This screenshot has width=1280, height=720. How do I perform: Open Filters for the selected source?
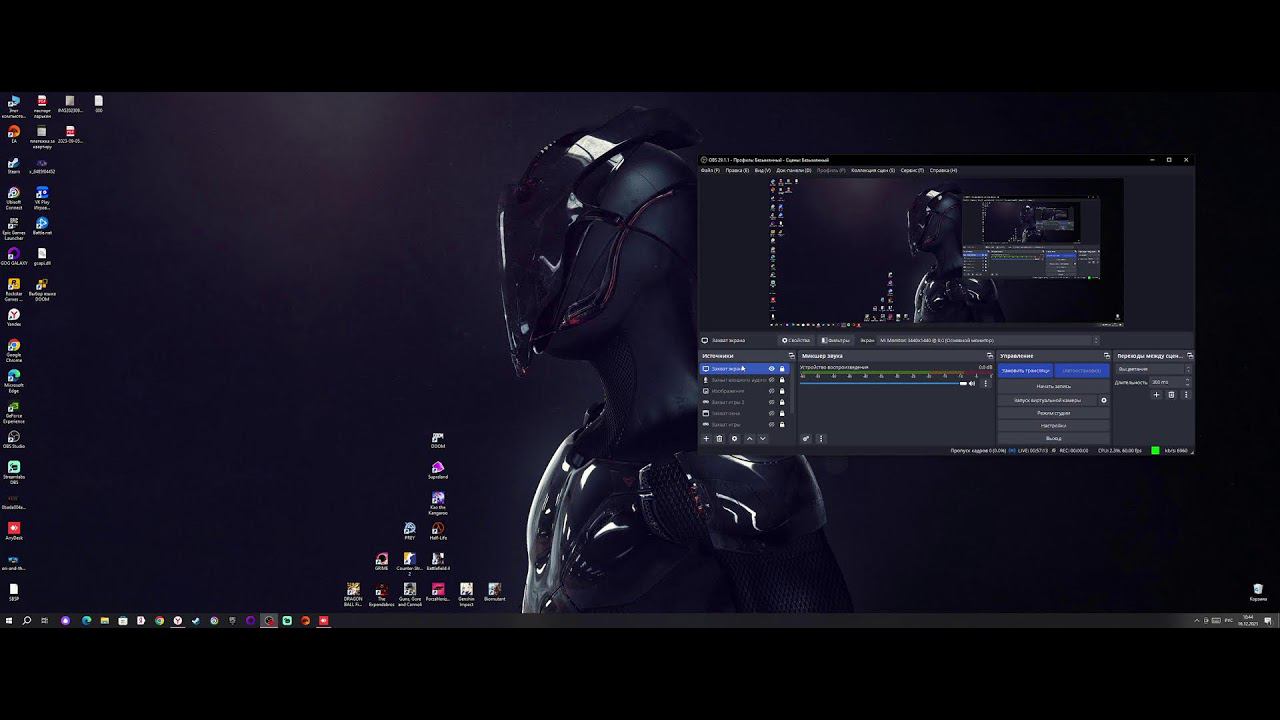point(835,340)
